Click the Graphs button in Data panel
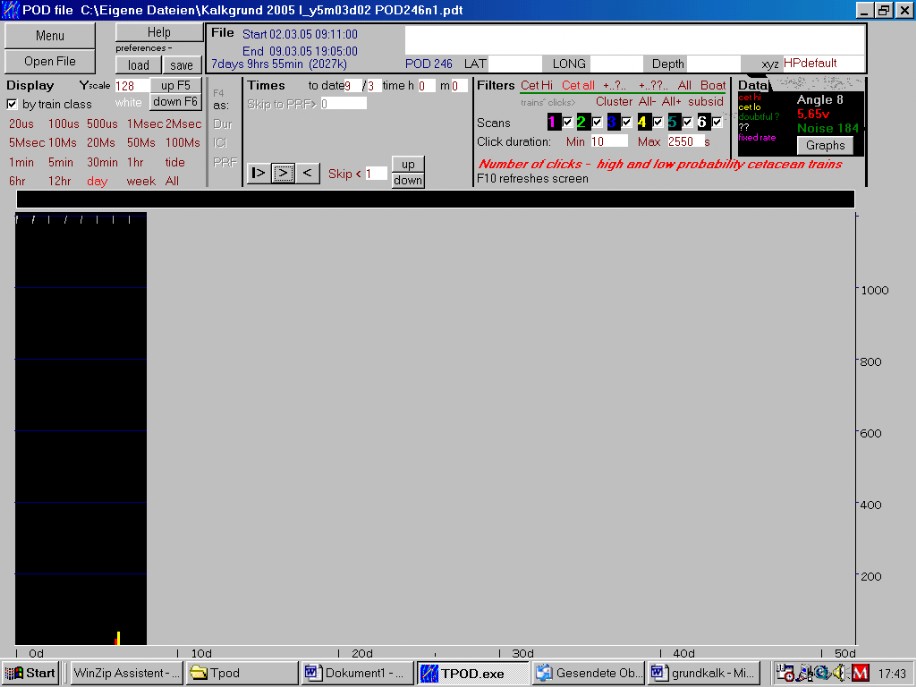 click(825, 146)
